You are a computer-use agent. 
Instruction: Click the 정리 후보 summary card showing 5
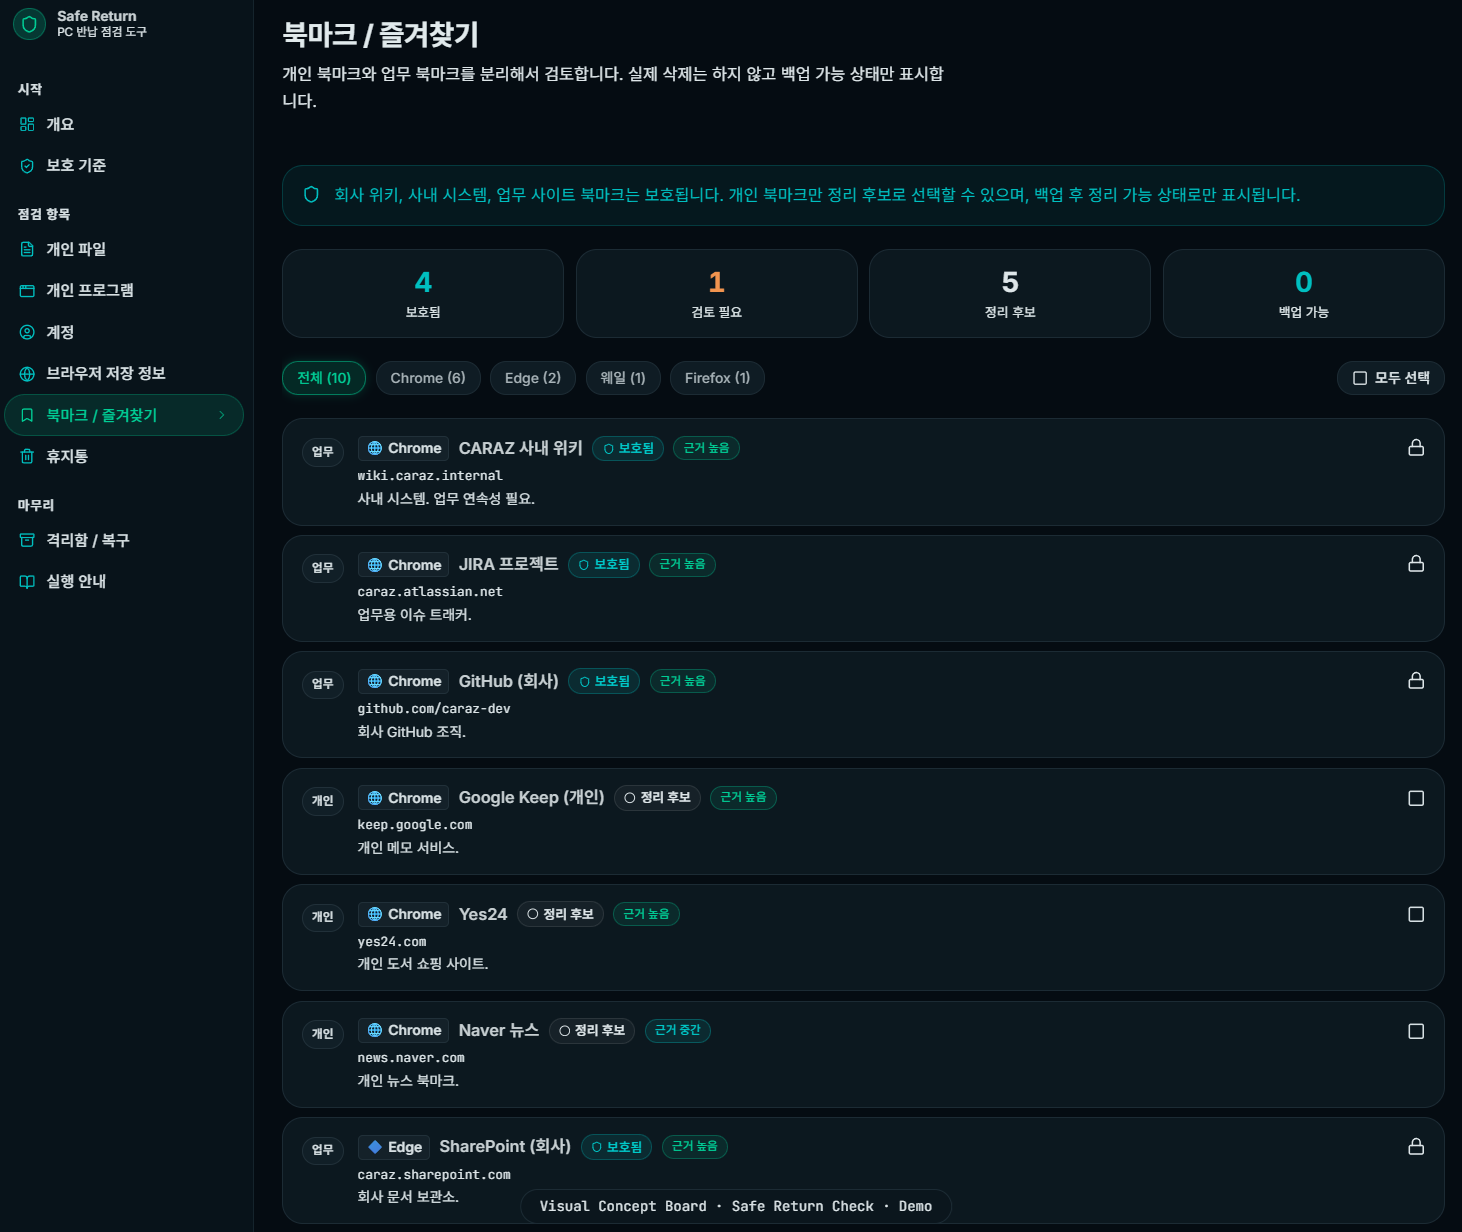[1009, 293]
